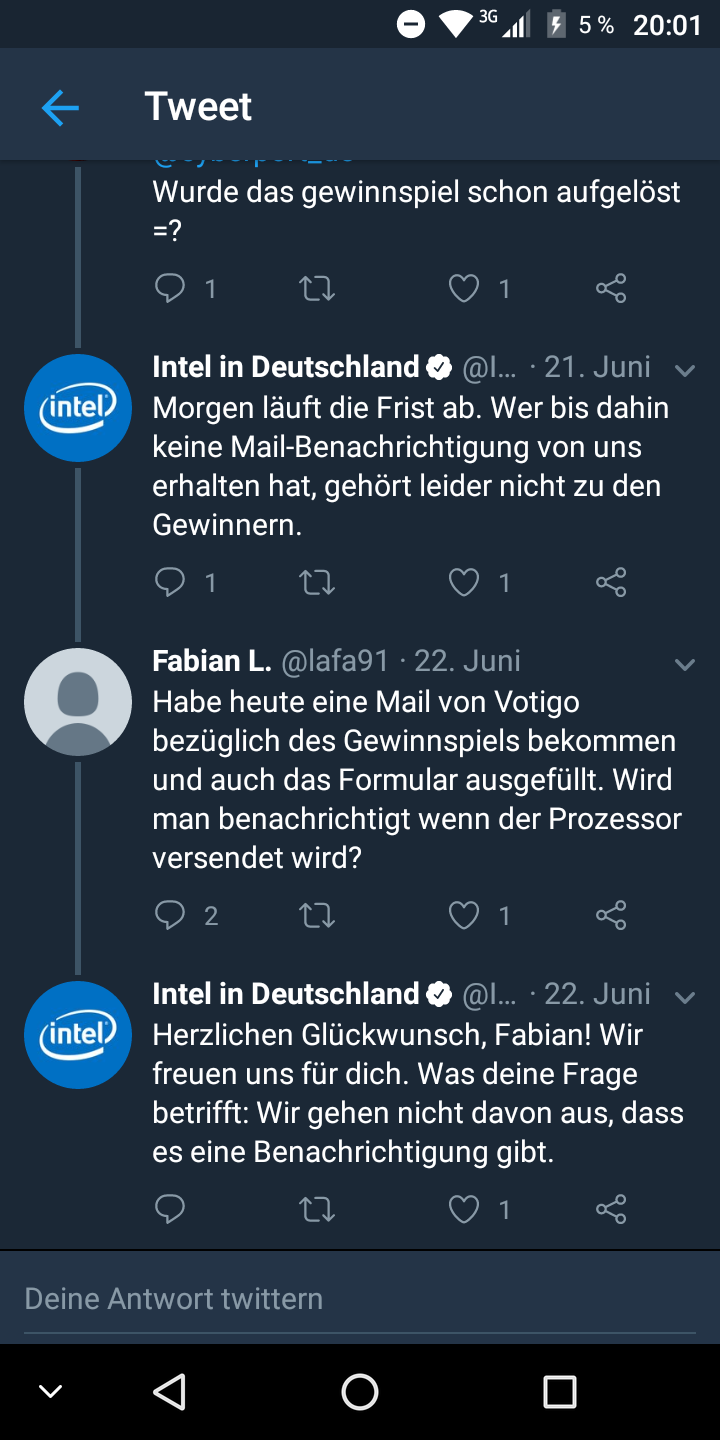Reply to the Herzlichen Glückwunsch tweet
Image resolution: width=720 pixels, height=1440 pixels.
[171, 1210]
